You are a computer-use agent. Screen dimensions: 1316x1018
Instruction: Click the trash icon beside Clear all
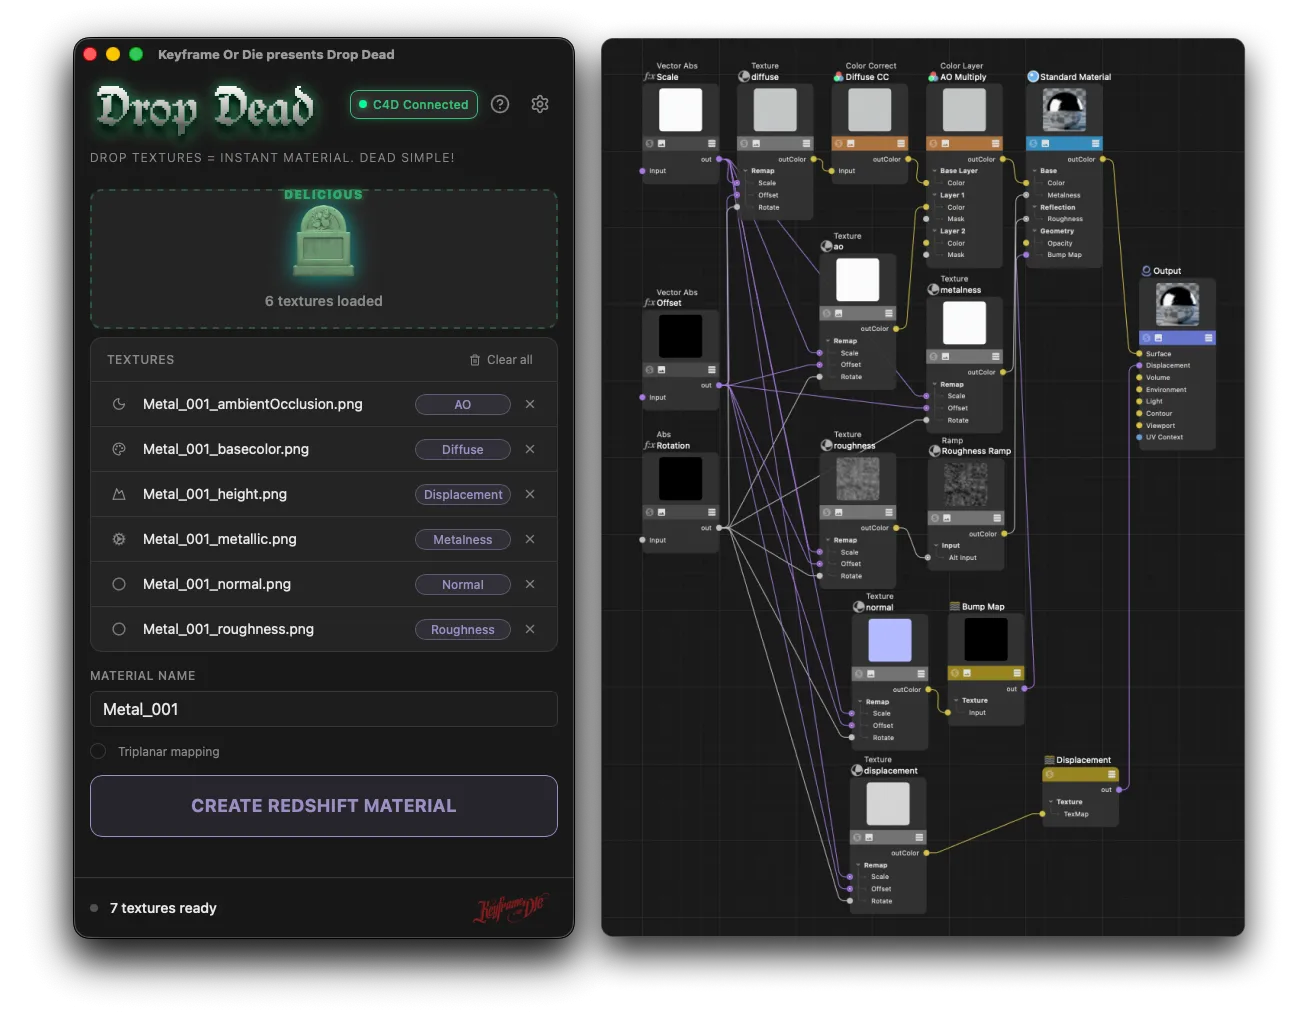point(474,360)
